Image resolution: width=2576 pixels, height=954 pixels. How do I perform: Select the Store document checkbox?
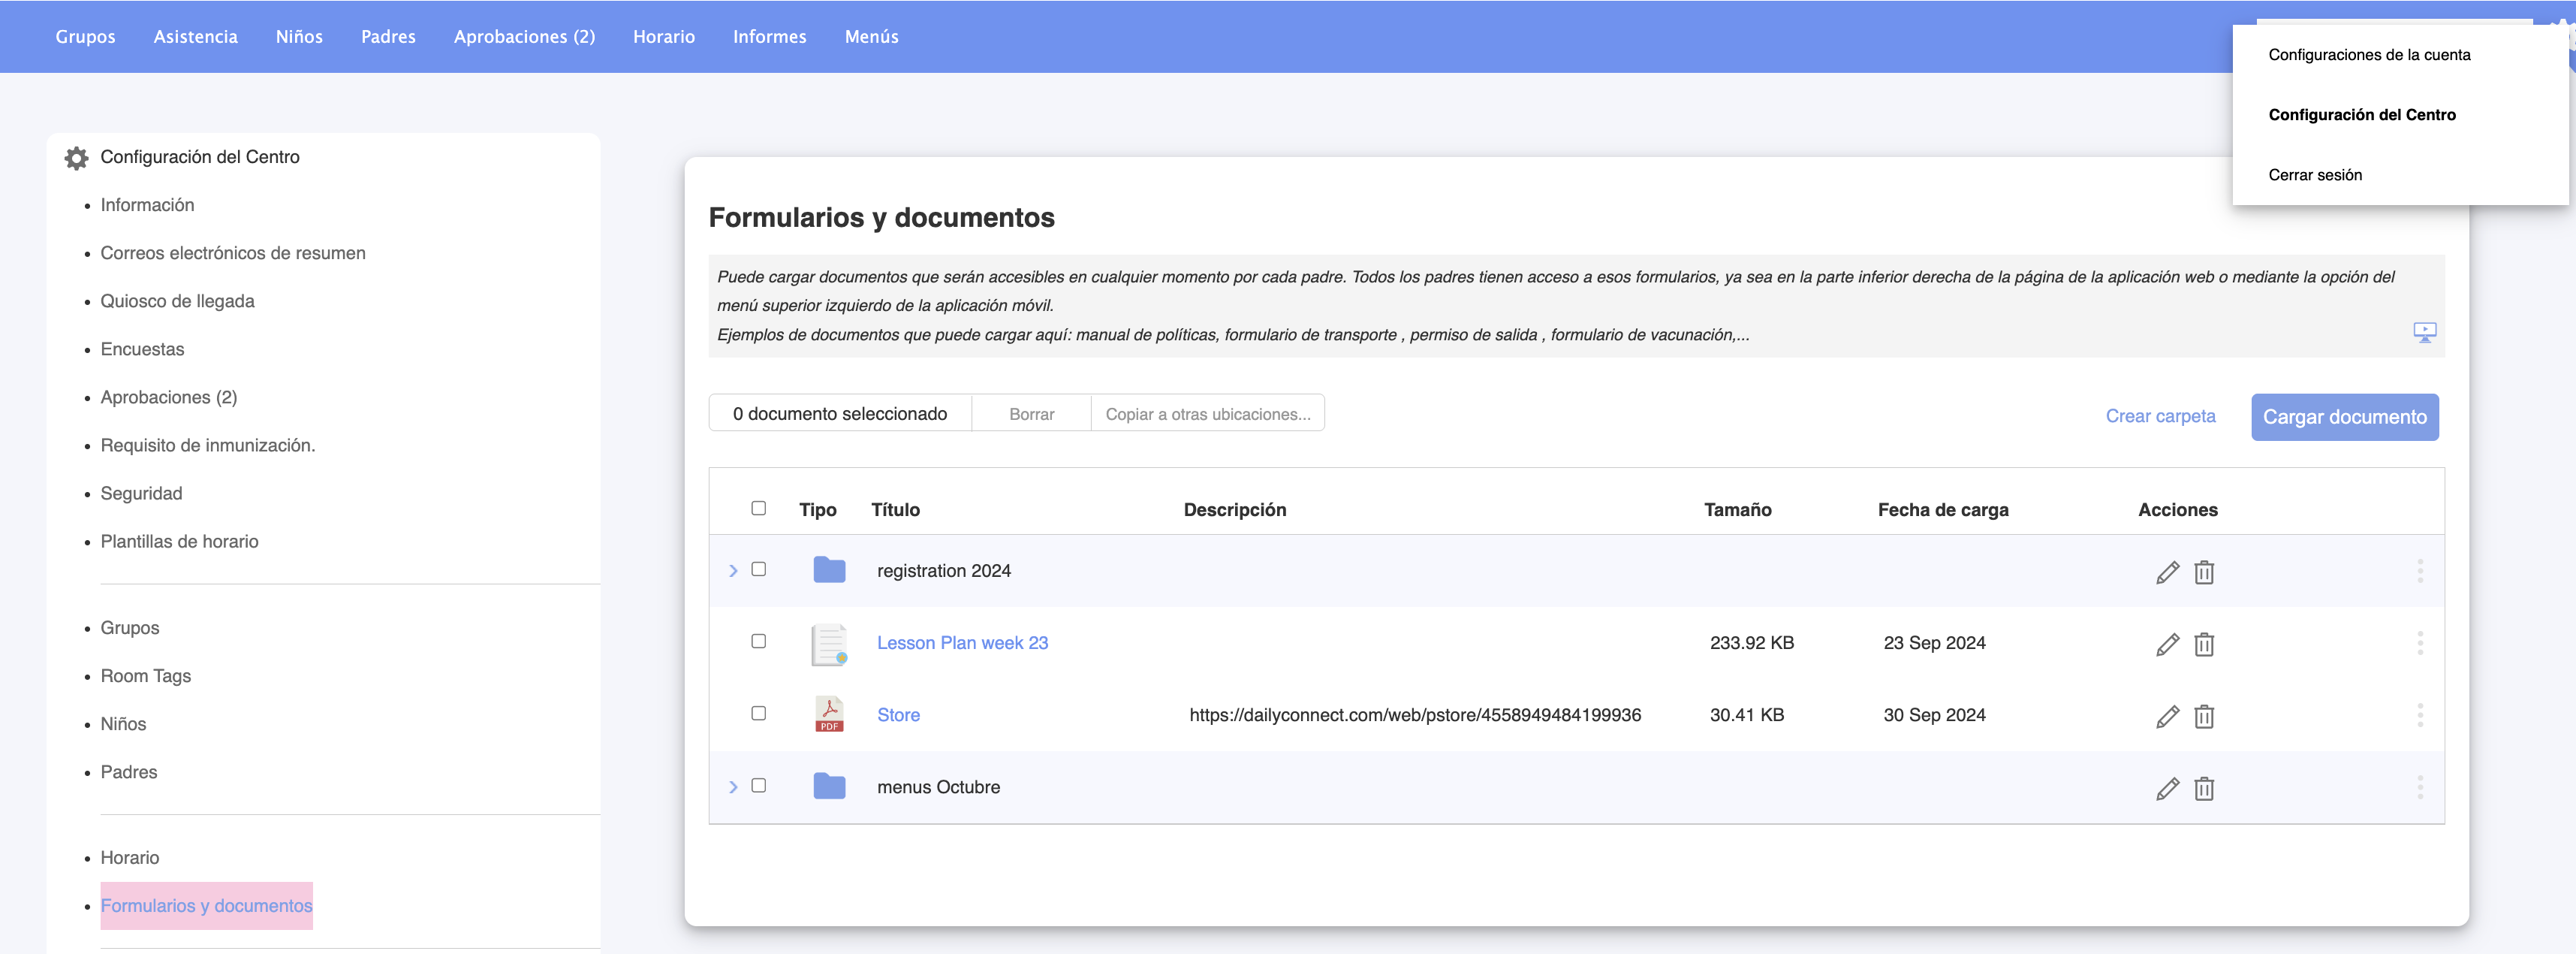pyautogui.click(x=758, y=713)
